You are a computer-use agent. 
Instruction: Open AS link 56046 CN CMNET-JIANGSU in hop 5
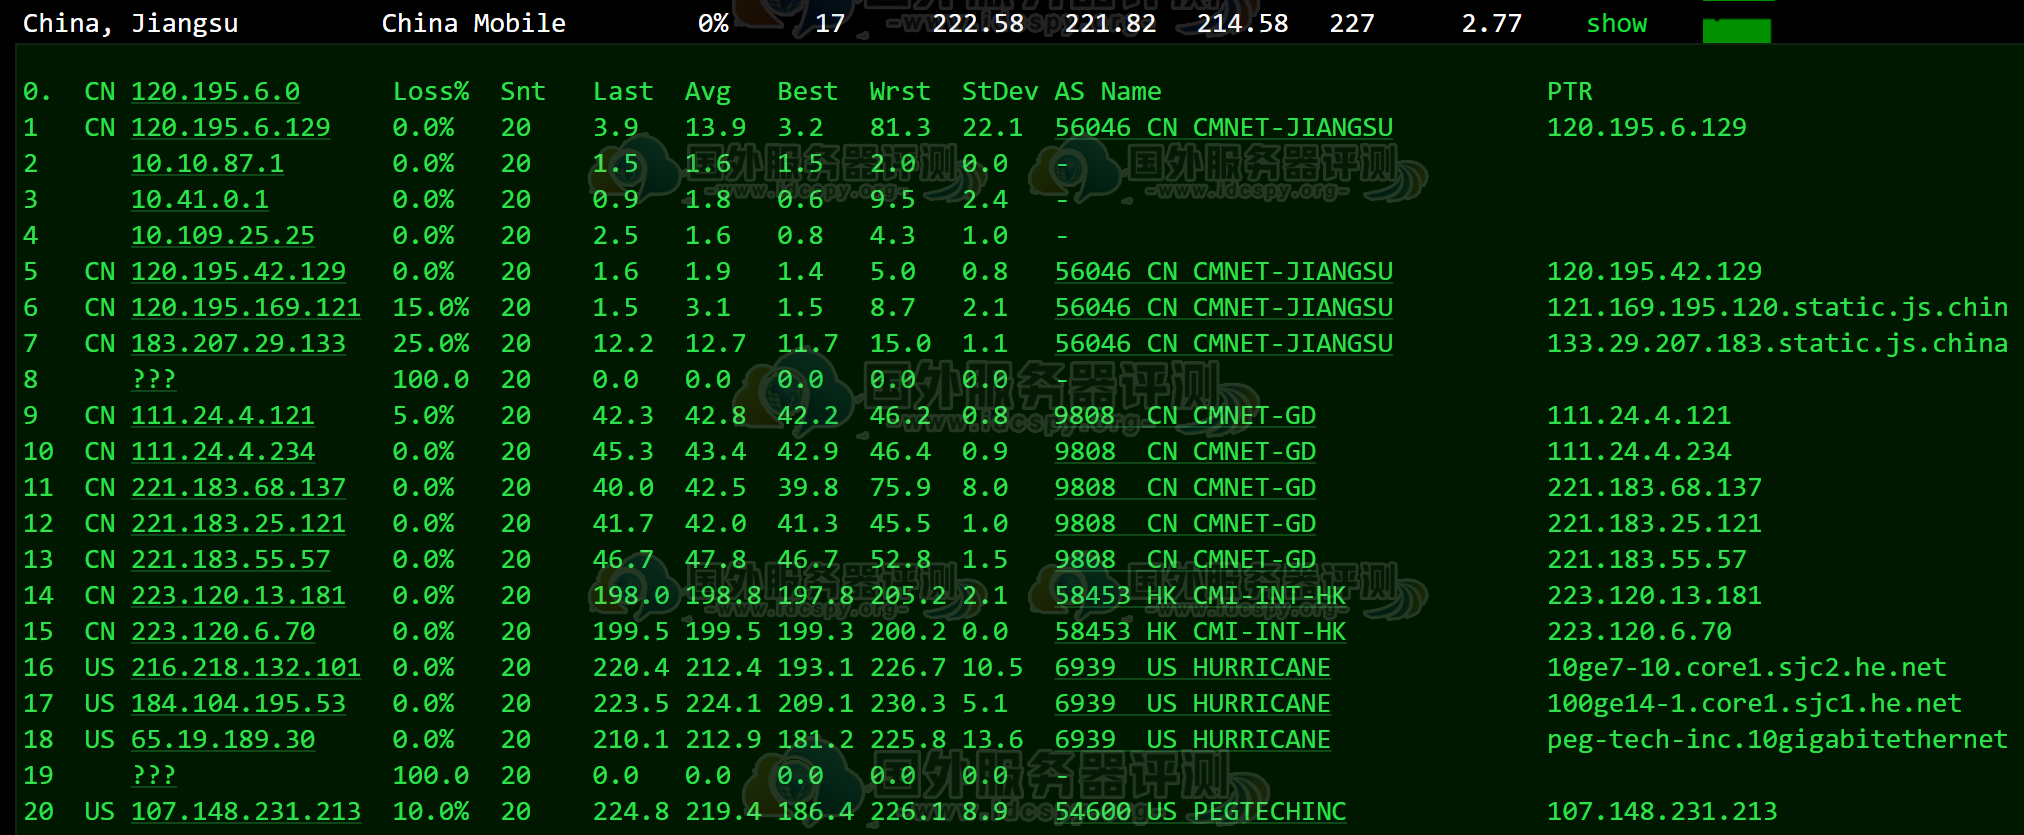[x=1224, y=271]
